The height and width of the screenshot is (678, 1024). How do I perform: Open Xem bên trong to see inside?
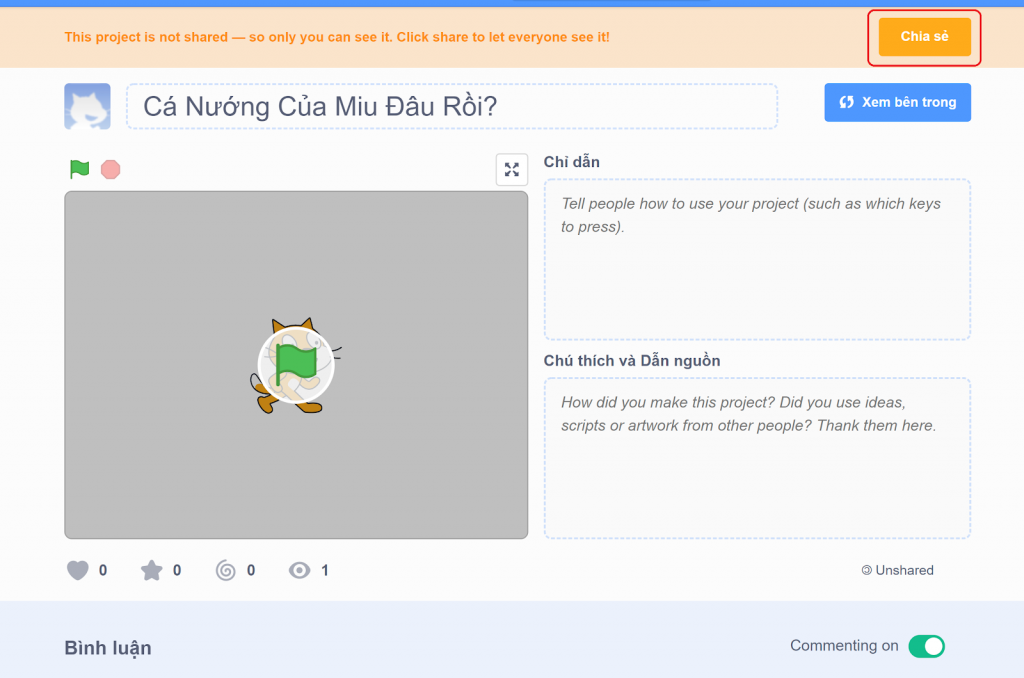pyautogui.click(x=897, y=103)
